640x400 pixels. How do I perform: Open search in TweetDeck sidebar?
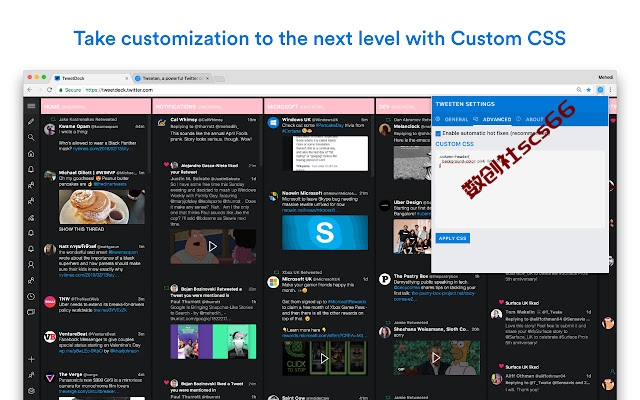click(x=31, y=138)
